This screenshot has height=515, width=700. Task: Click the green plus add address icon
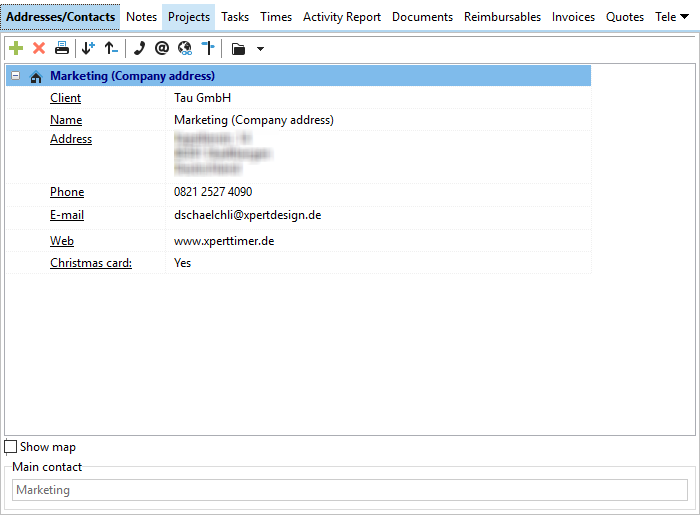[x=15, y=48]
